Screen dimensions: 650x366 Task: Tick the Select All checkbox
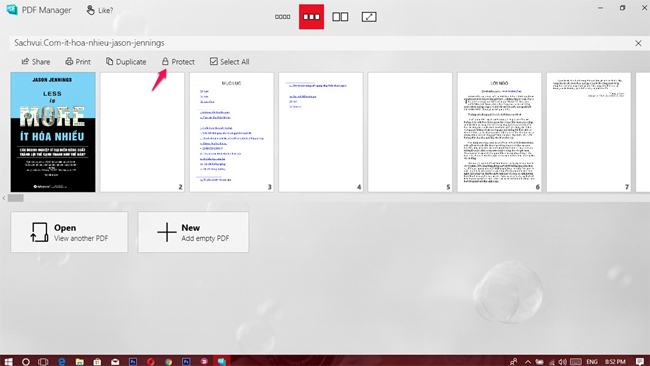pos(213,61)
